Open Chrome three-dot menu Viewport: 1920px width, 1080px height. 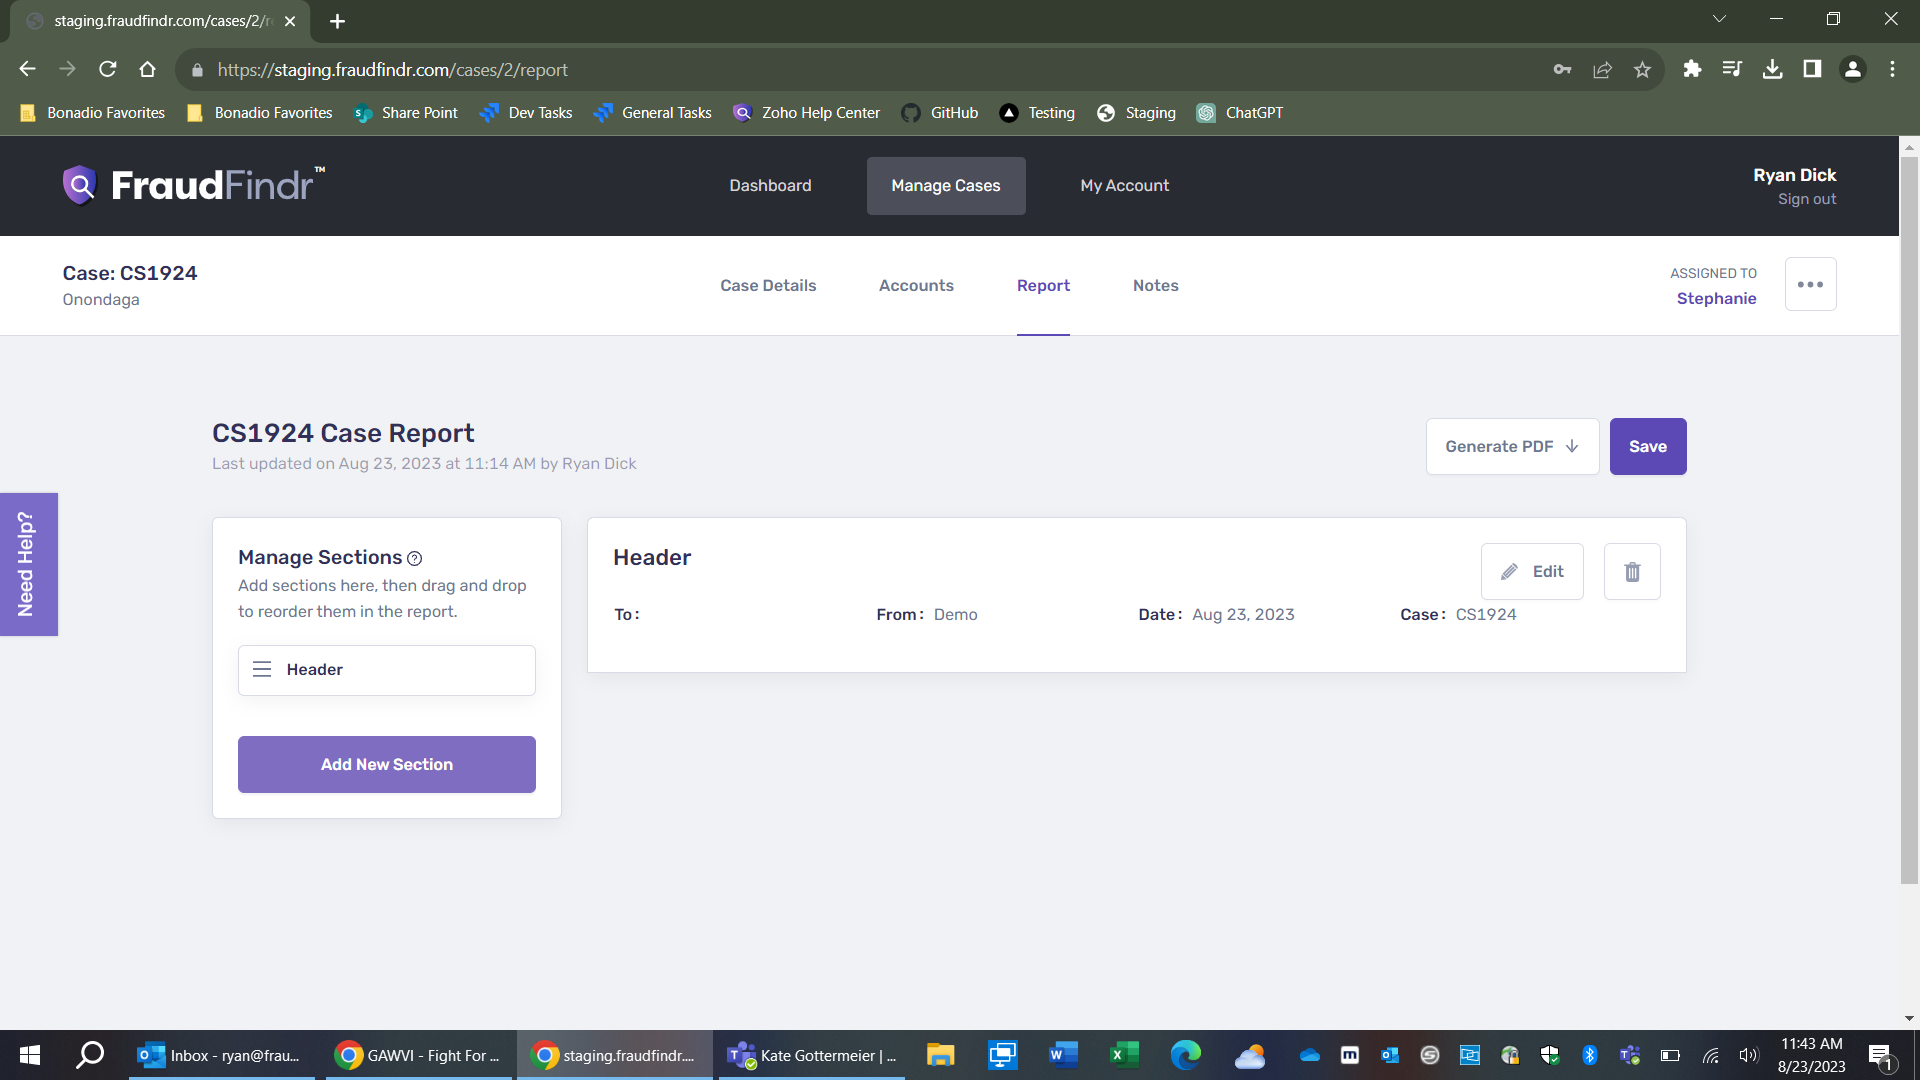click(1892, 70)
